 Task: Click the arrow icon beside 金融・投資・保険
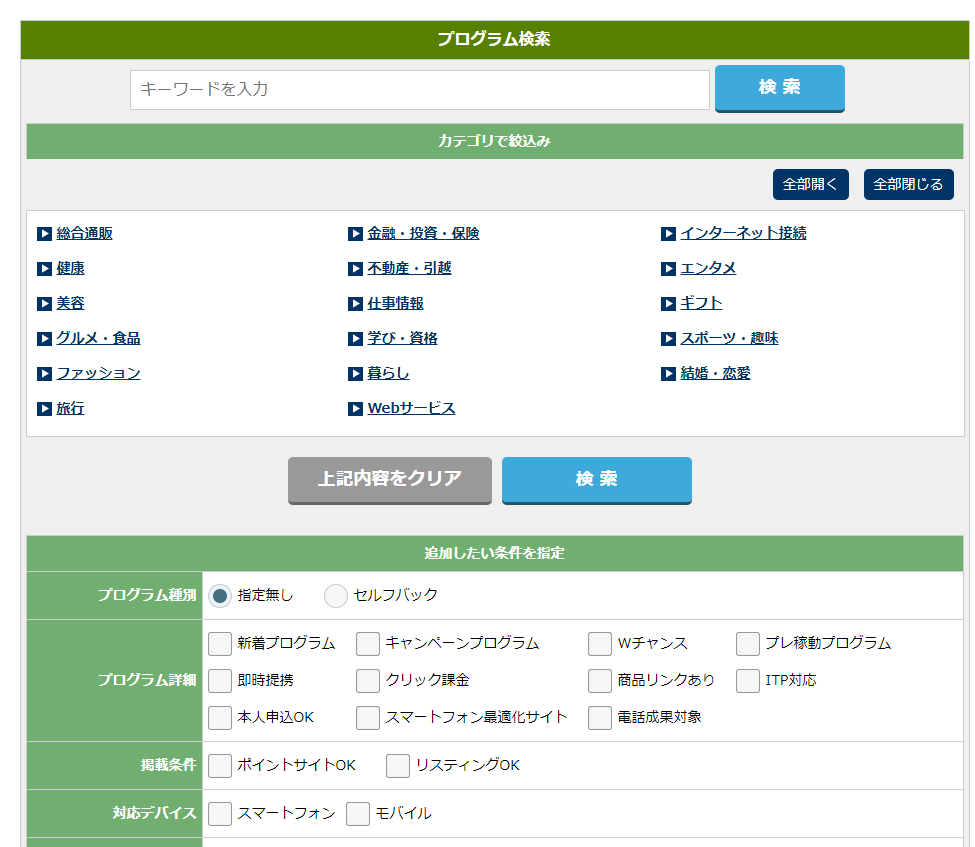(x=355, y=234)
